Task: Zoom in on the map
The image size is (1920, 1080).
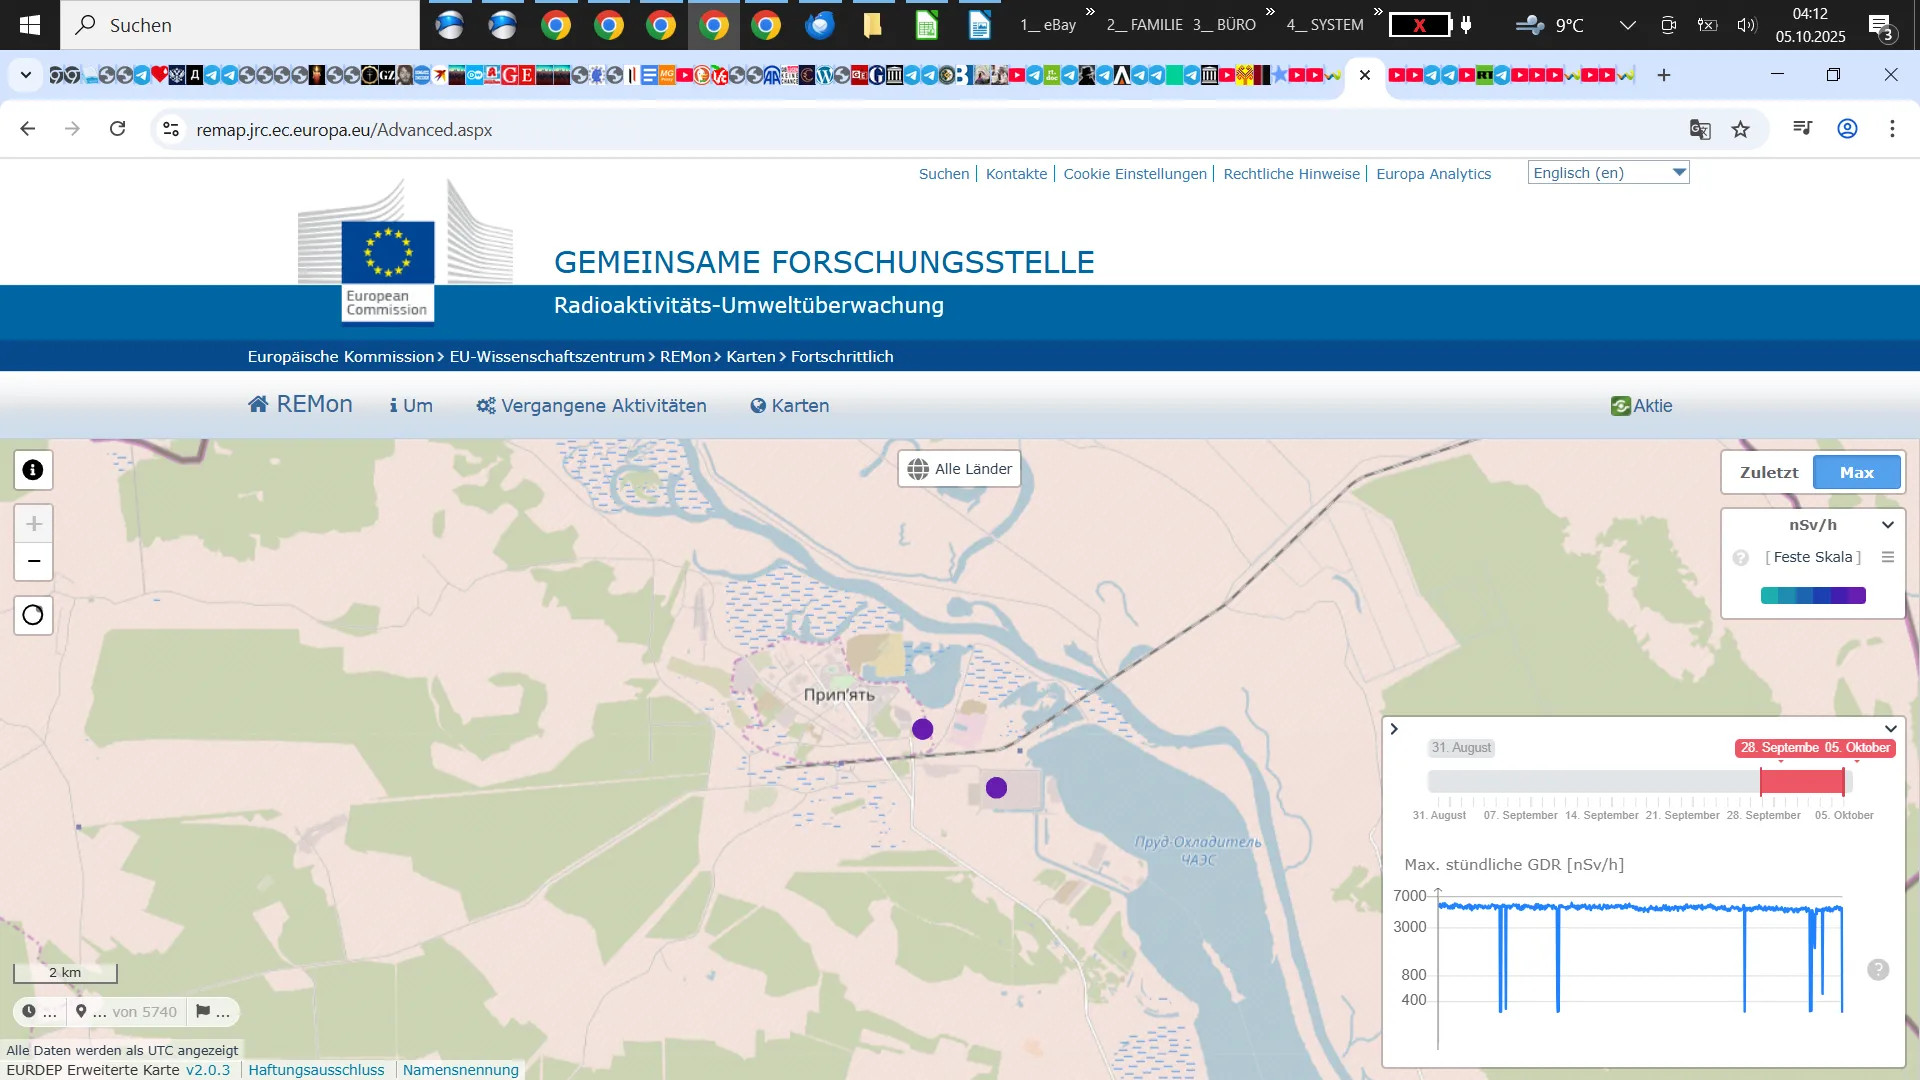Action: tap(33, 524)
